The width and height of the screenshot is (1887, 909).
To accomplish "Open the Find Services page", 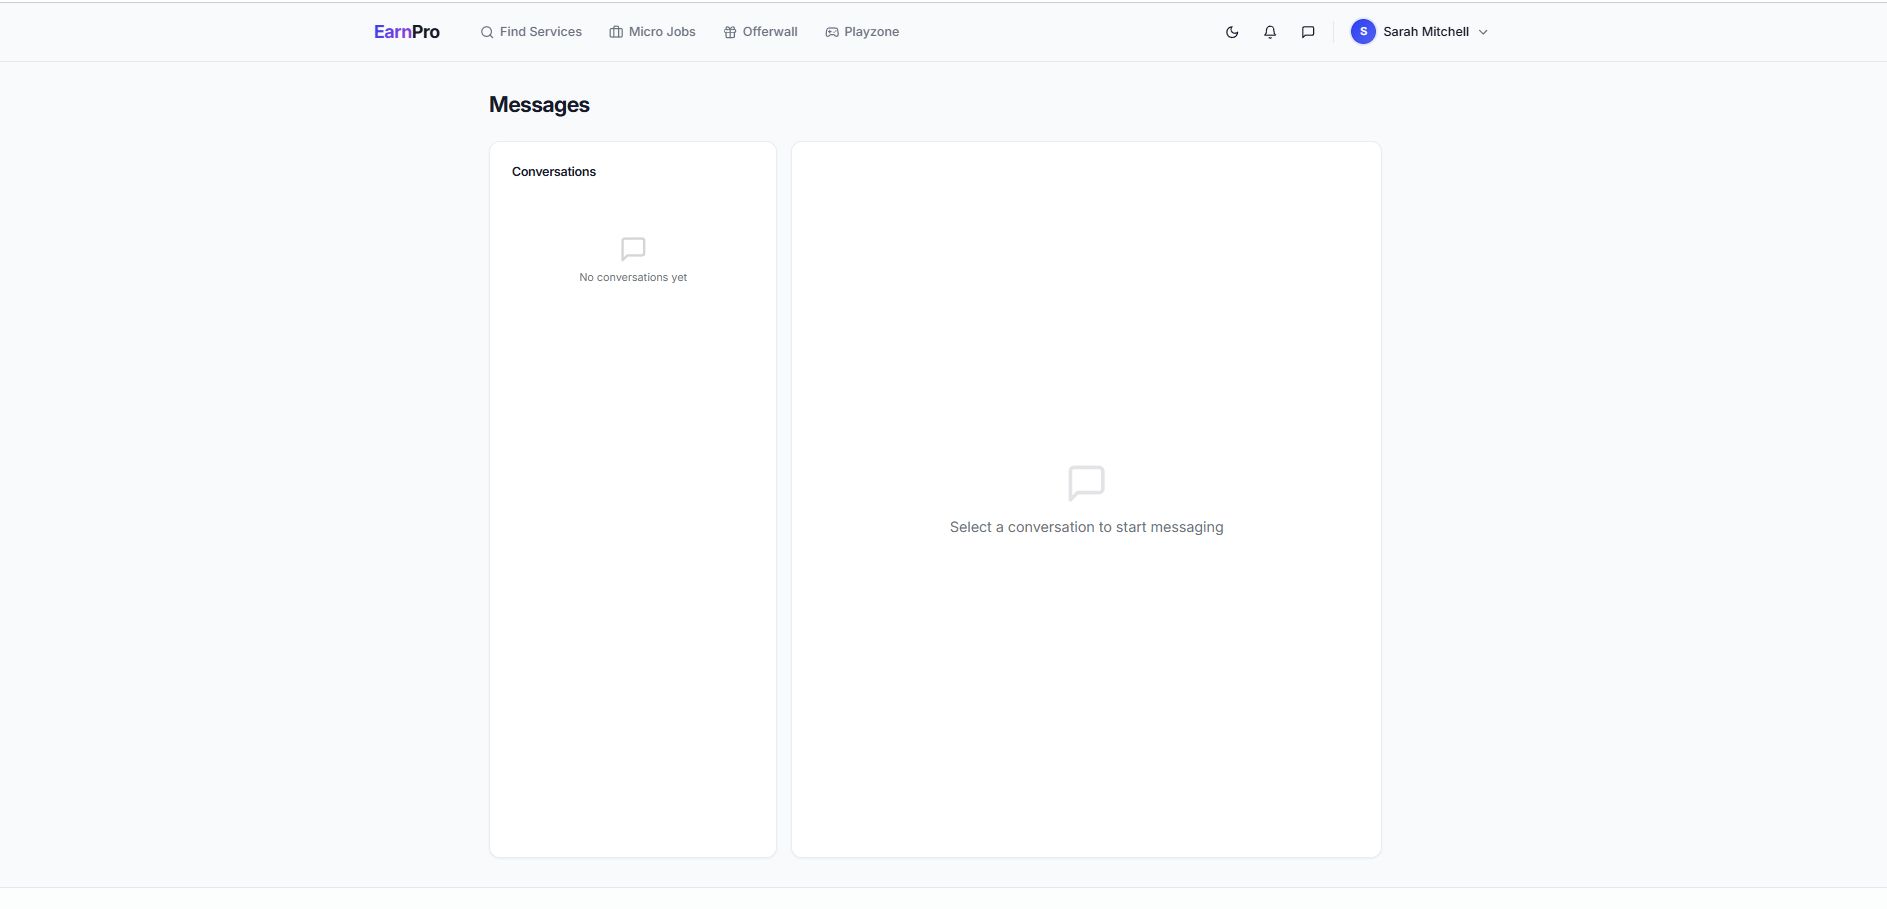I will coord(531,32).
